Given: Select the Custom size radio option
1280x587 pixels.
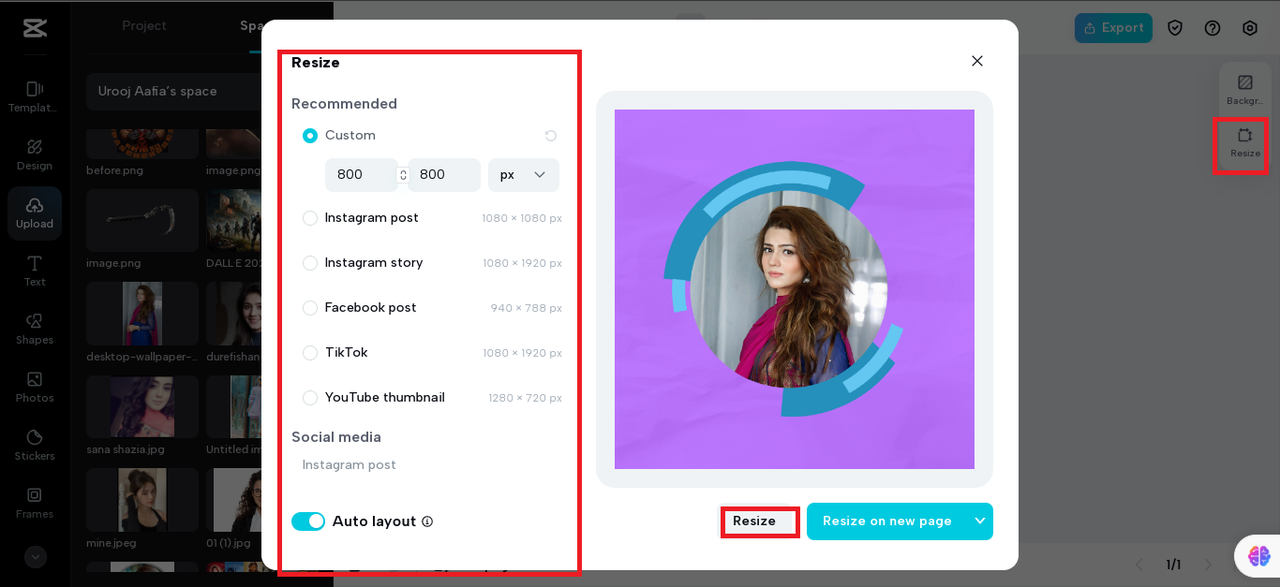Looking at the screenshot, I should coord(310,135).
